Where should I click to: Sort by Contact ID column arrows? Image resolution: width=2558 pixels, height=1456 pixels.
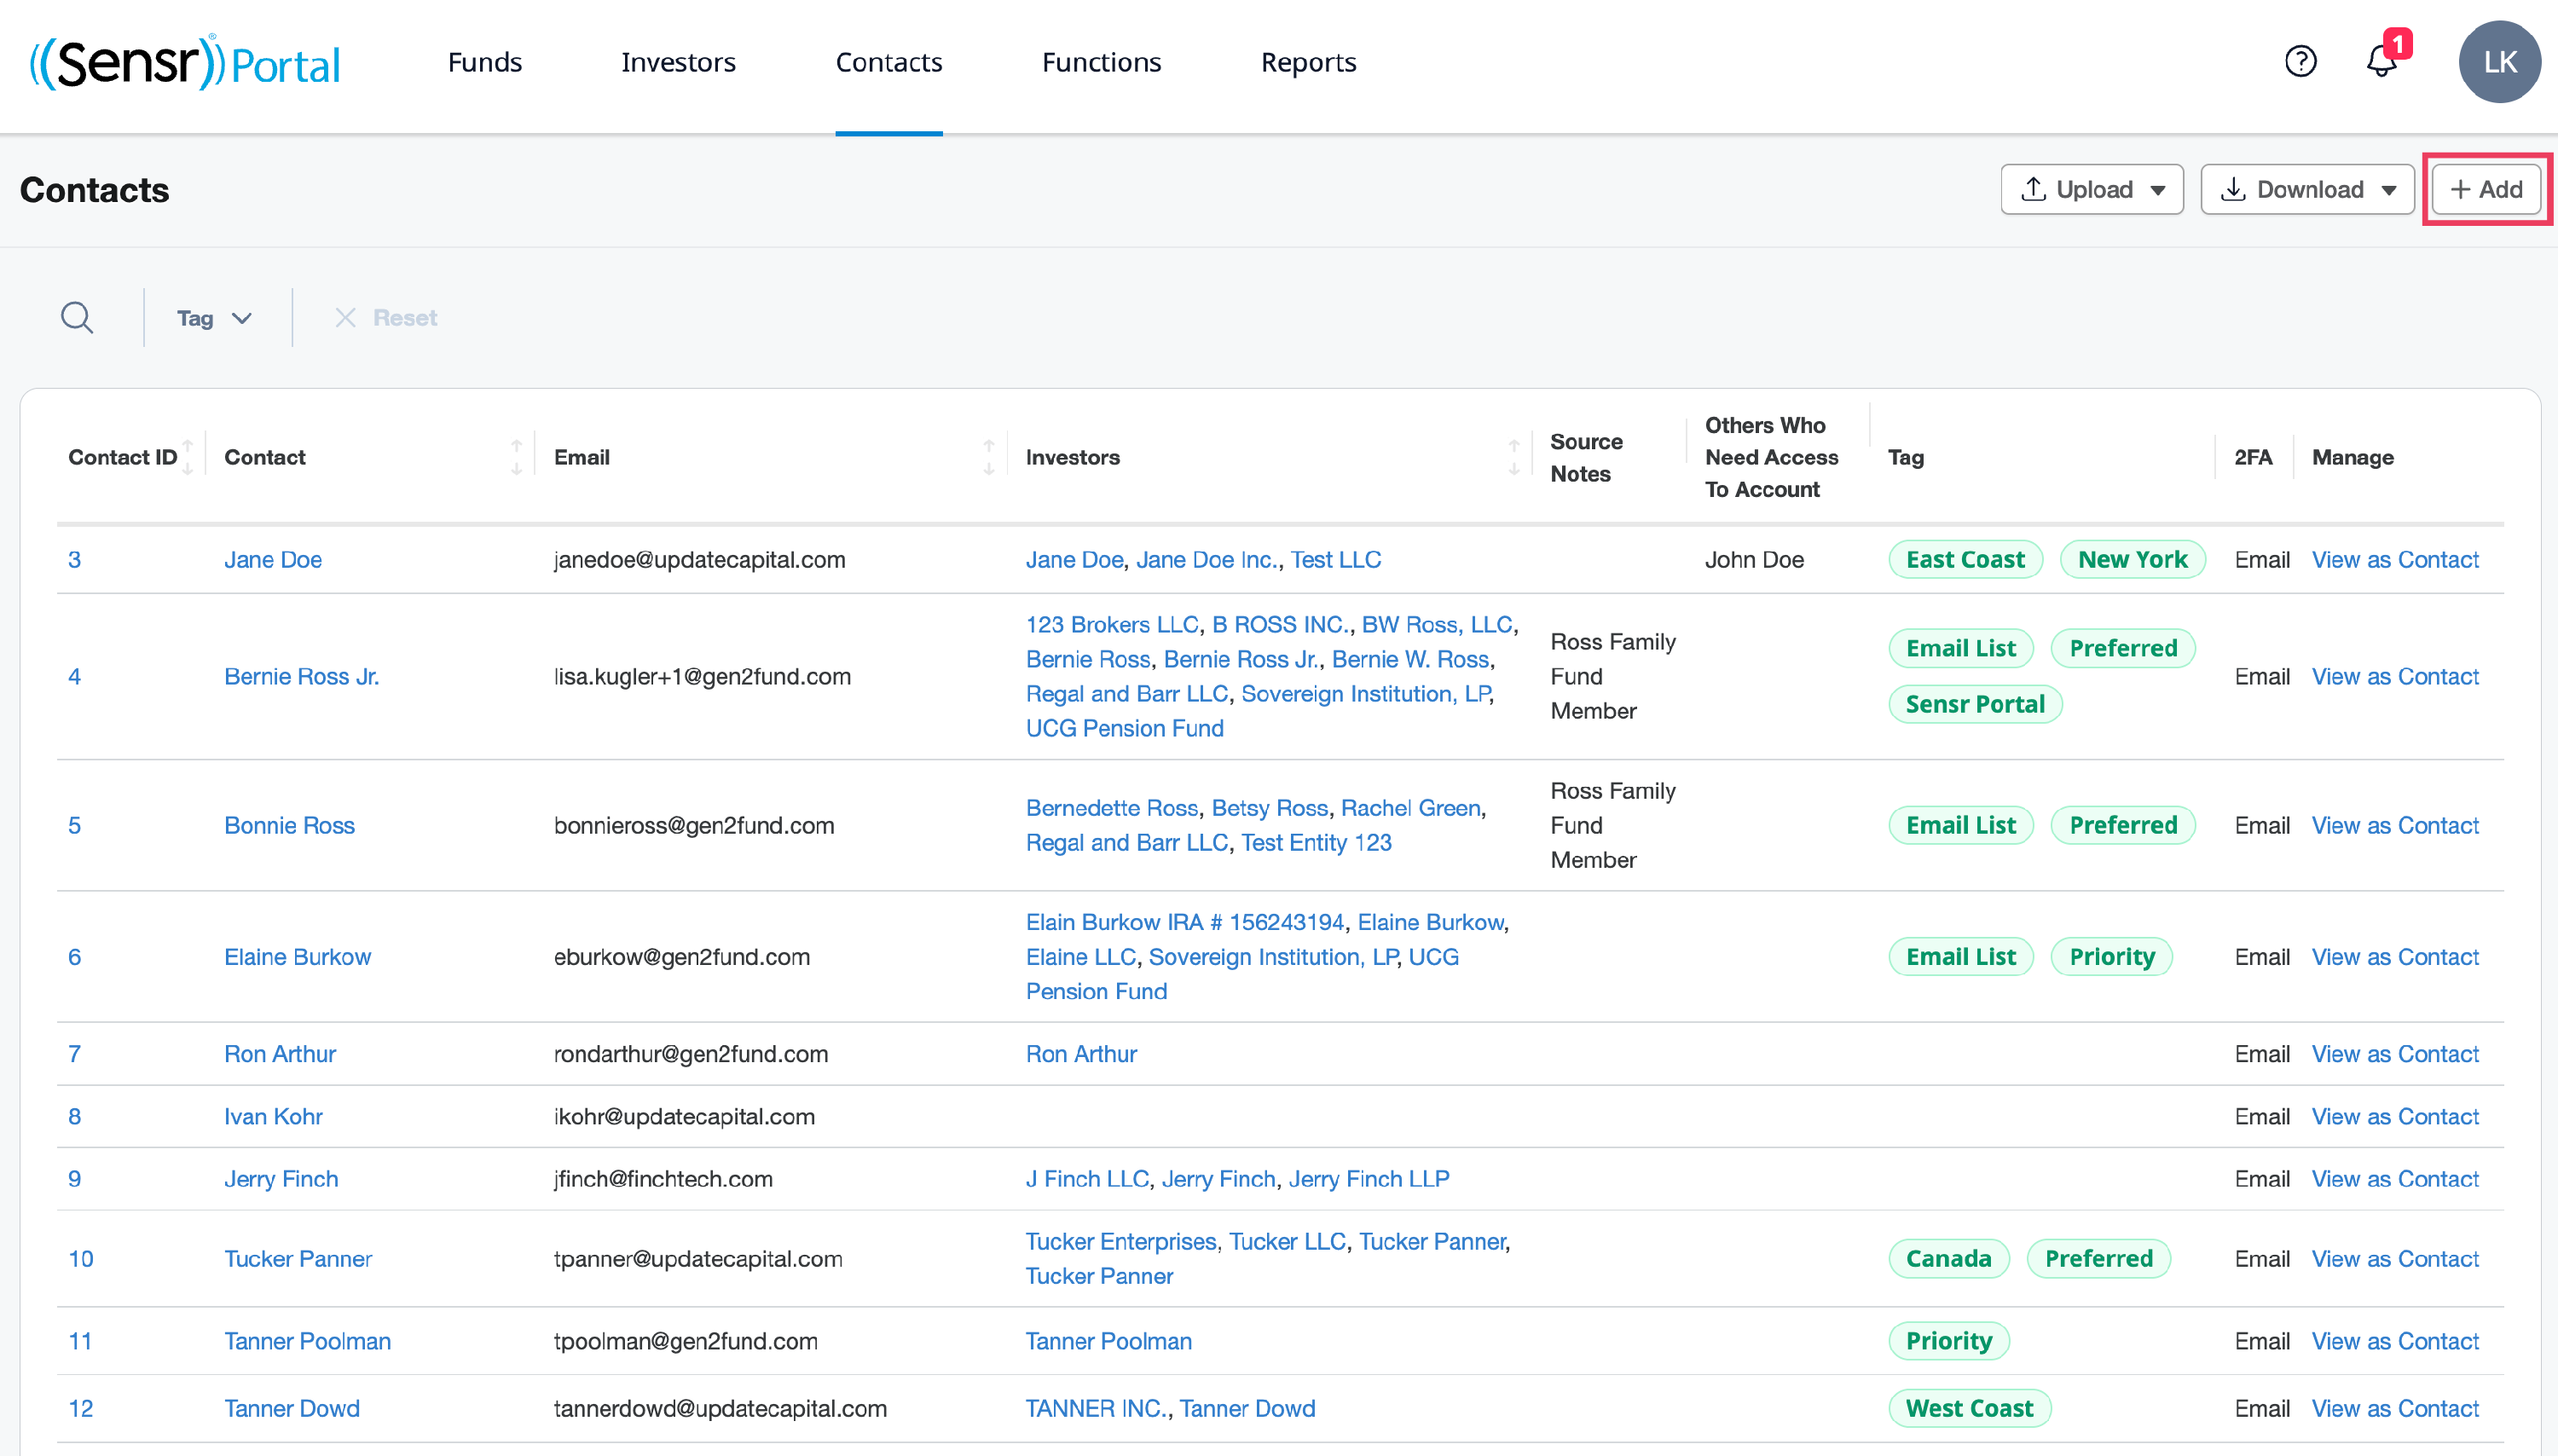[x=188, y=457]
